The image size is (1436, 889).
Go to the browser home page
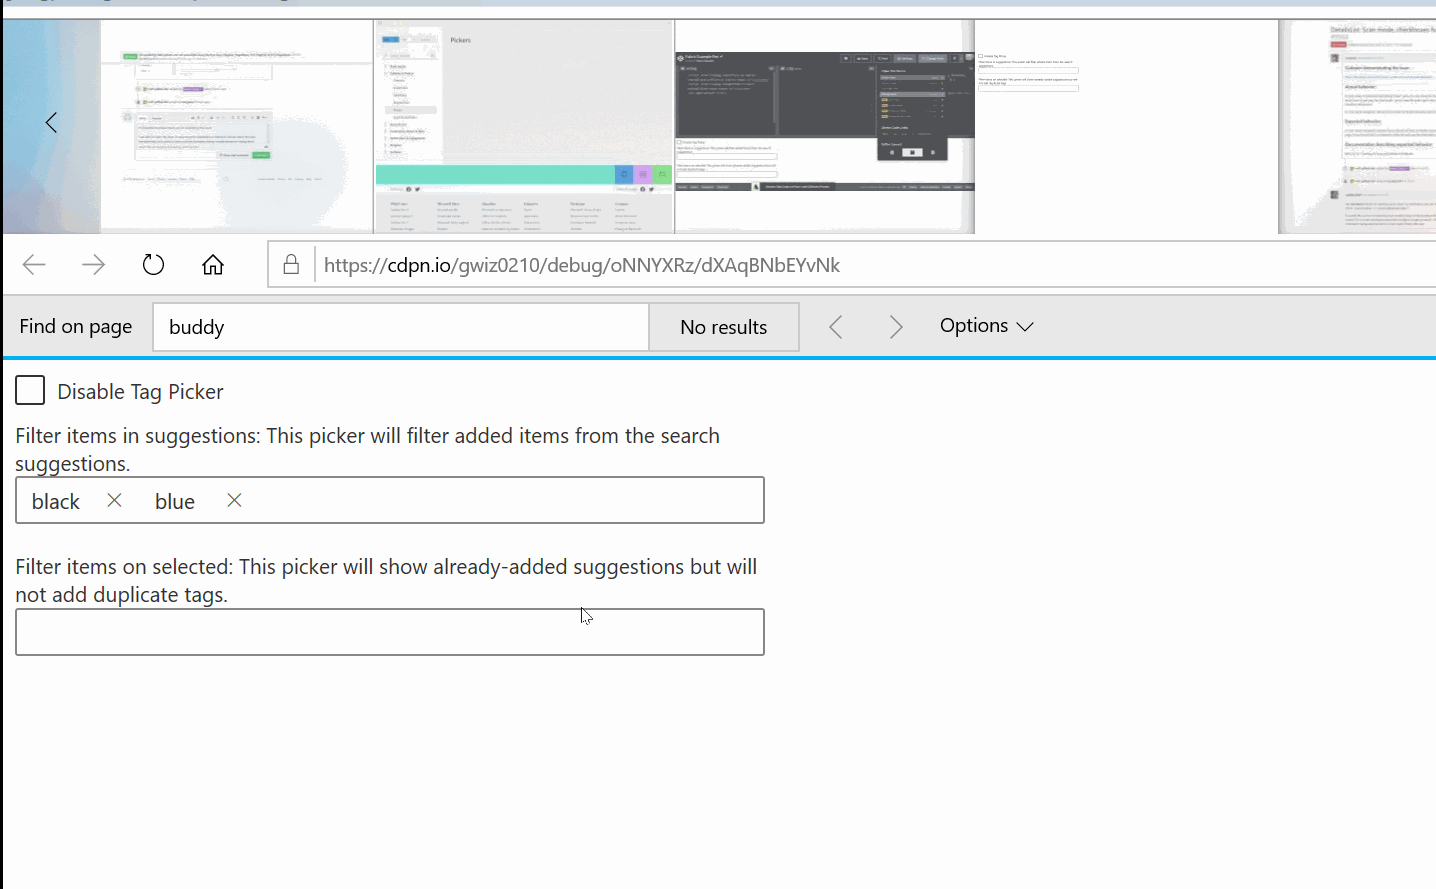click(x=212, y=264)
